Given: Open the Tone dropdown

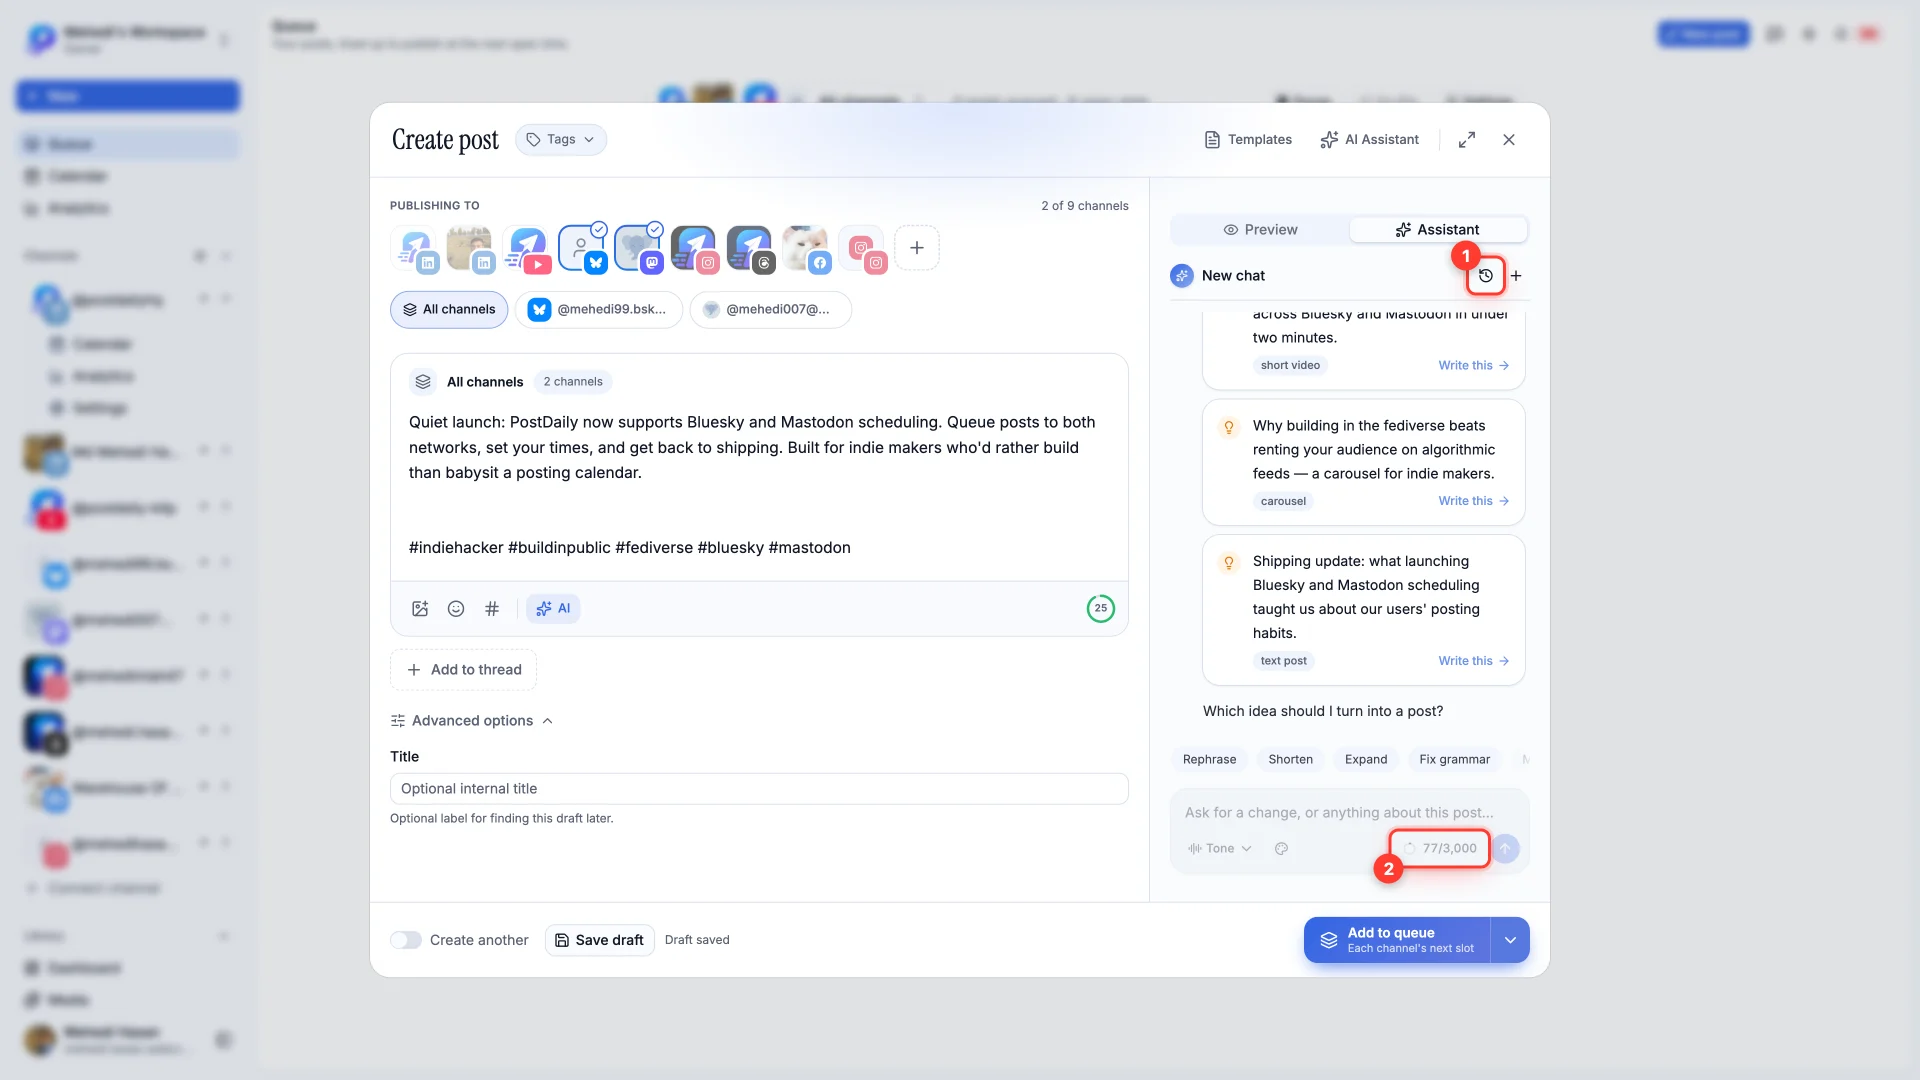Looking at the screenshot, I should point(1220,848).
